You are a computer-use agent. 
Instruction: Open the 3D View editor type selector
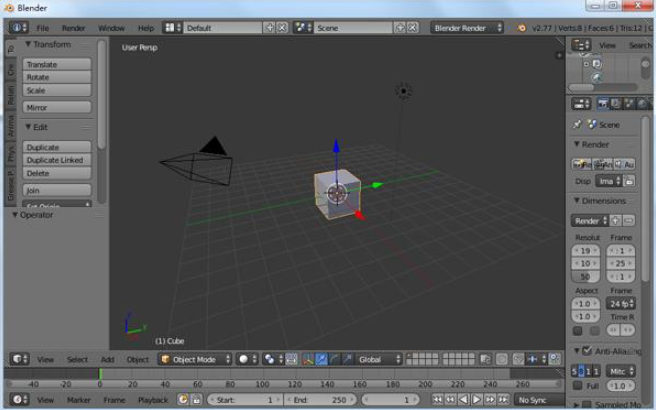tap(20, 359)
